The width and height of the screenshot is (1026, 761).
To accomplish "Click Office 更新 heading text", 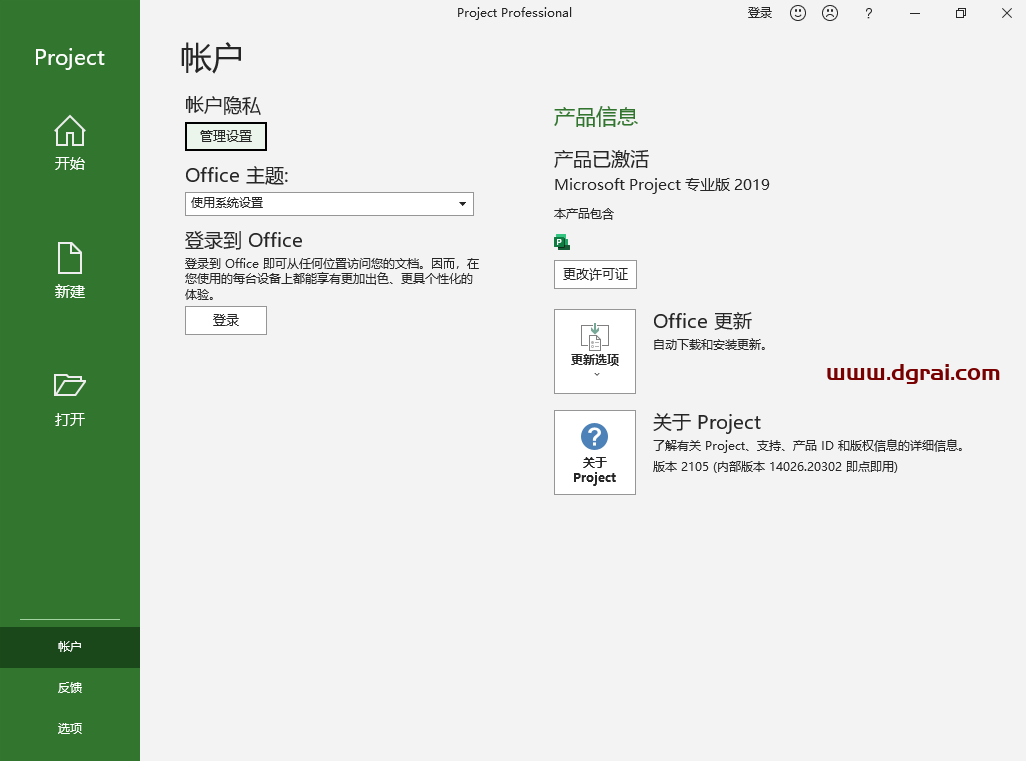I will point(702,321).
